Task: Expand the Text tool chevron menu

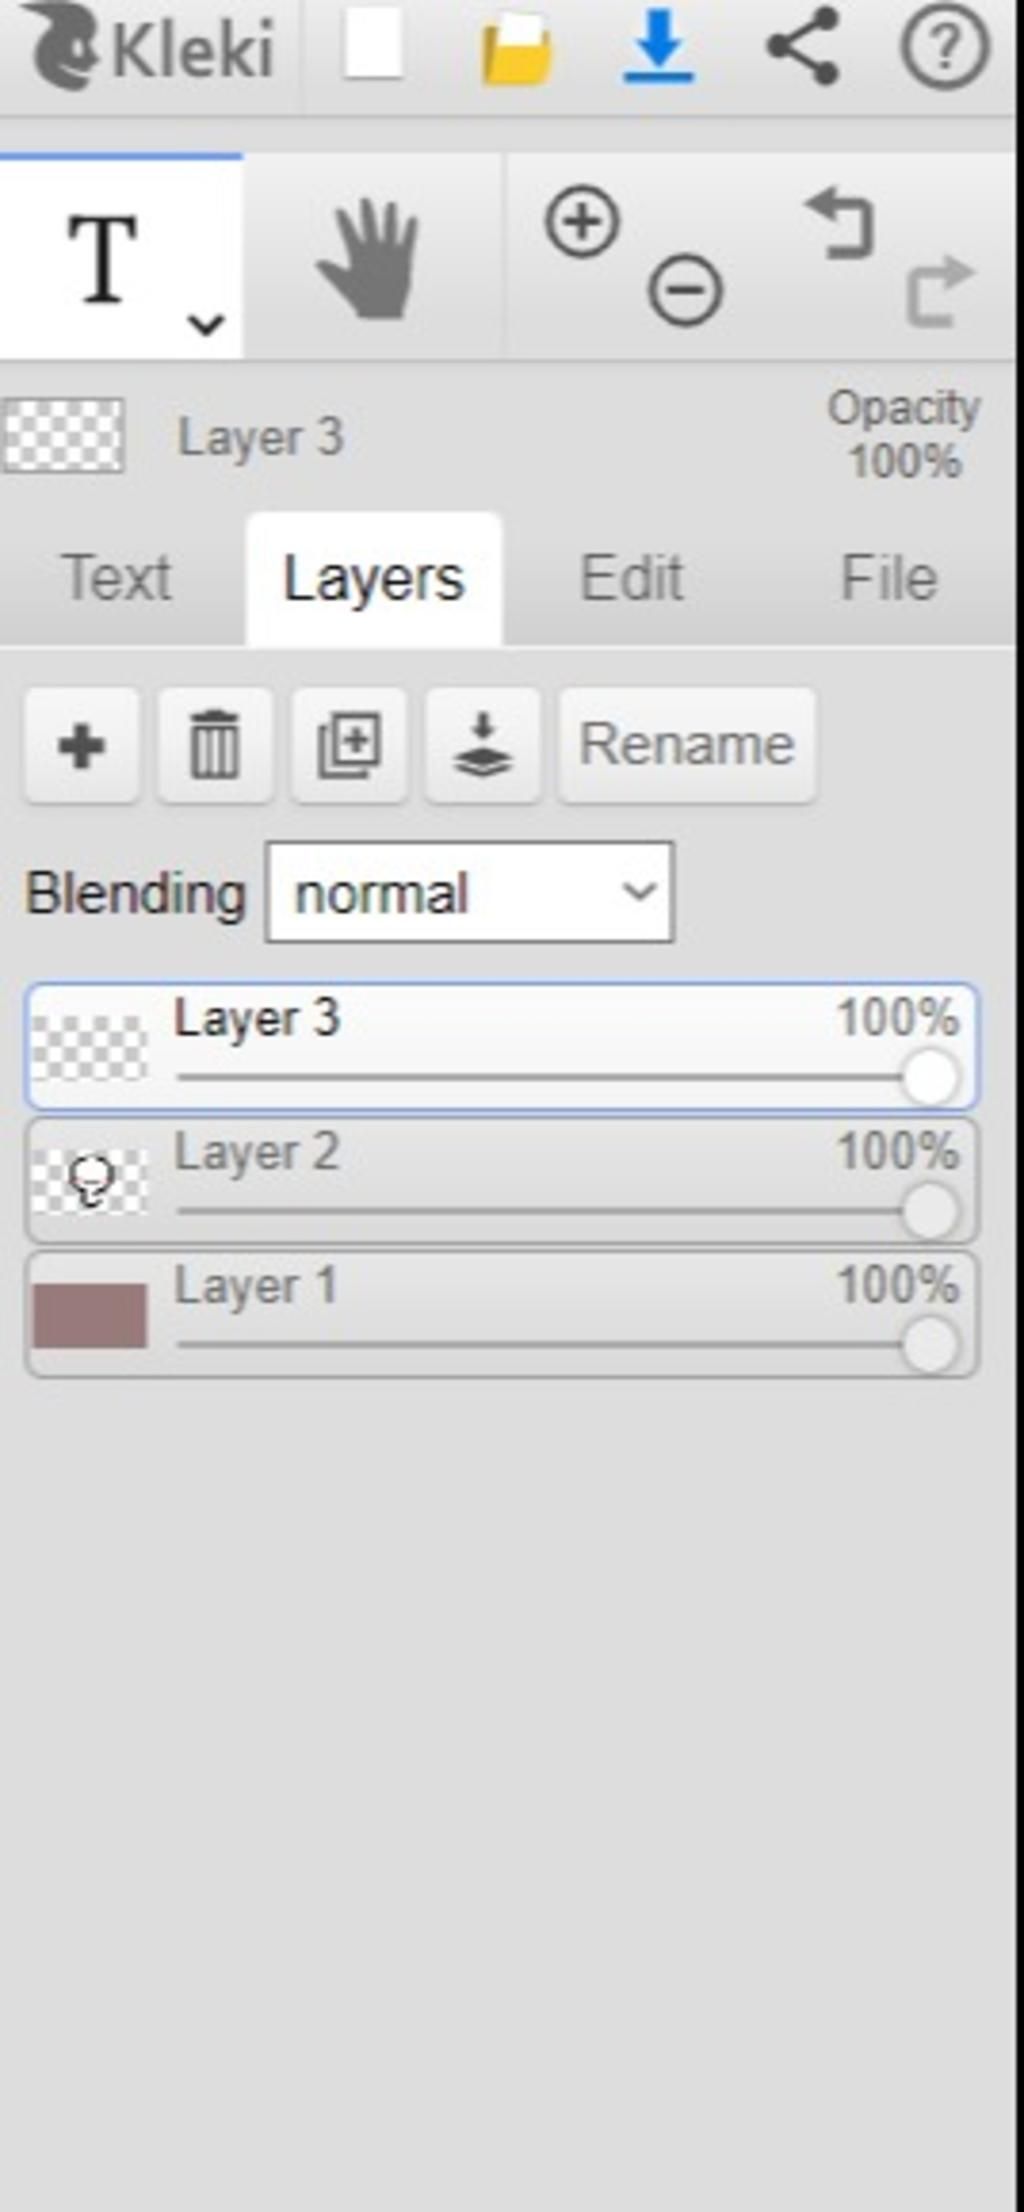Action: point(206,323)
